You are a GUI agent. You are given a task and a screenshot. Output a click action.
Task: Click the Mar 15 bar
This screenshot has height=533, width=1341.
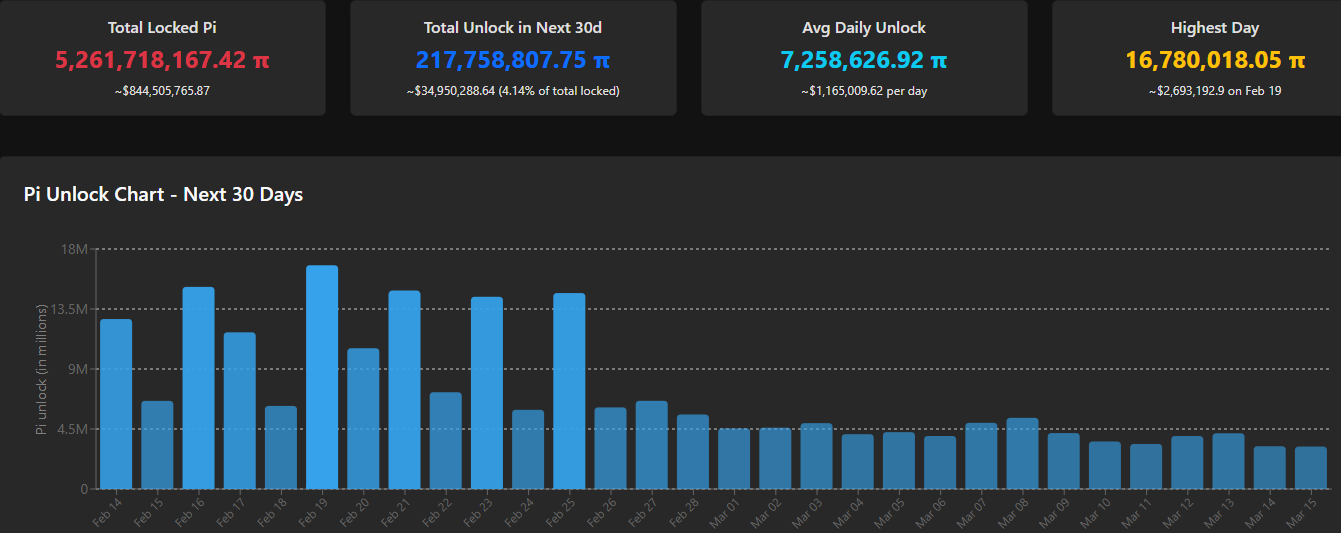coord(1311,467)
